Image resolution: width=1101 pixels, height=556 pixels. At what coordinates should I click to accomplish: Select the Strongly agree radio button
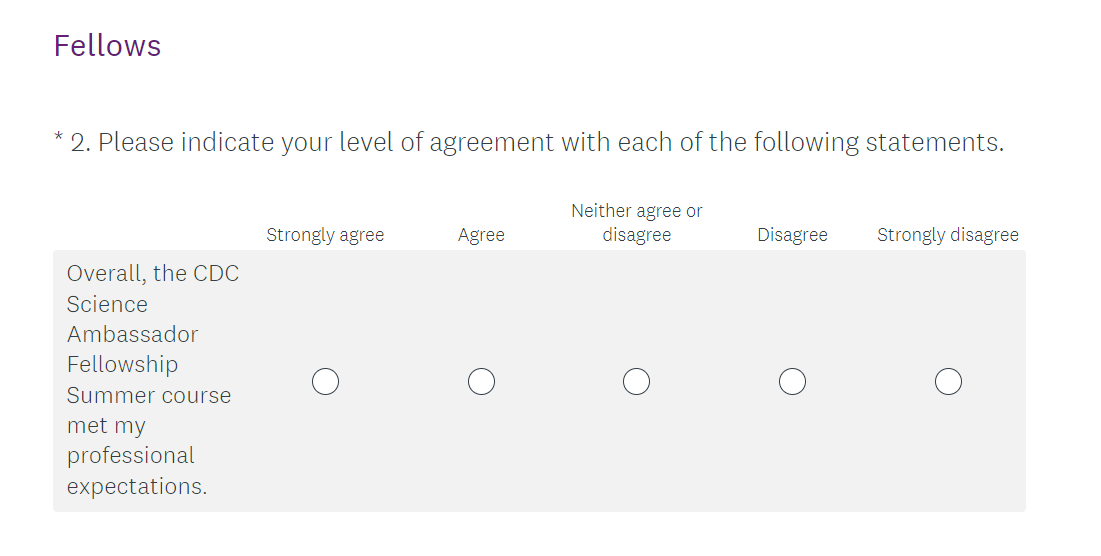coord(325,382)
